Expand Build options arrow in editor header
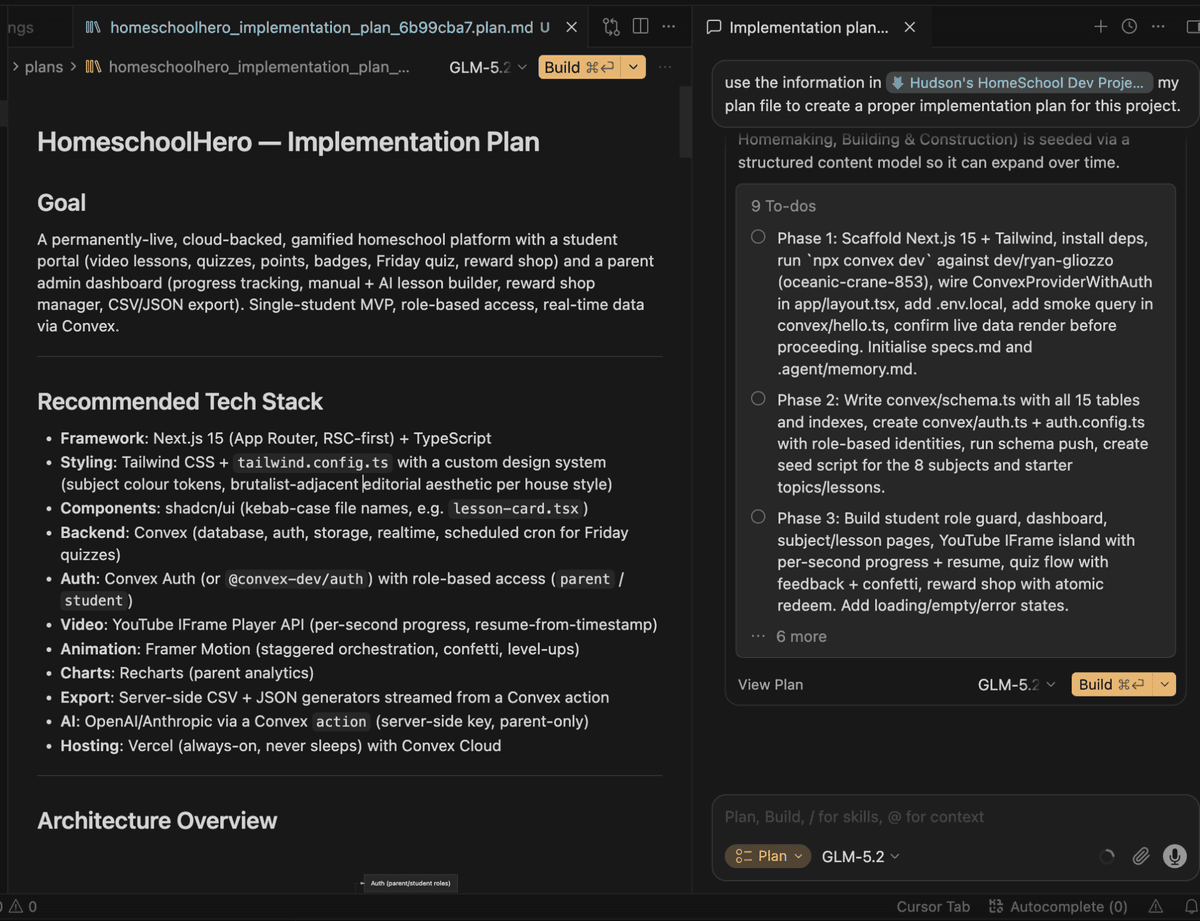Viewport: 1200px width, 921px height. pos(633,67)
